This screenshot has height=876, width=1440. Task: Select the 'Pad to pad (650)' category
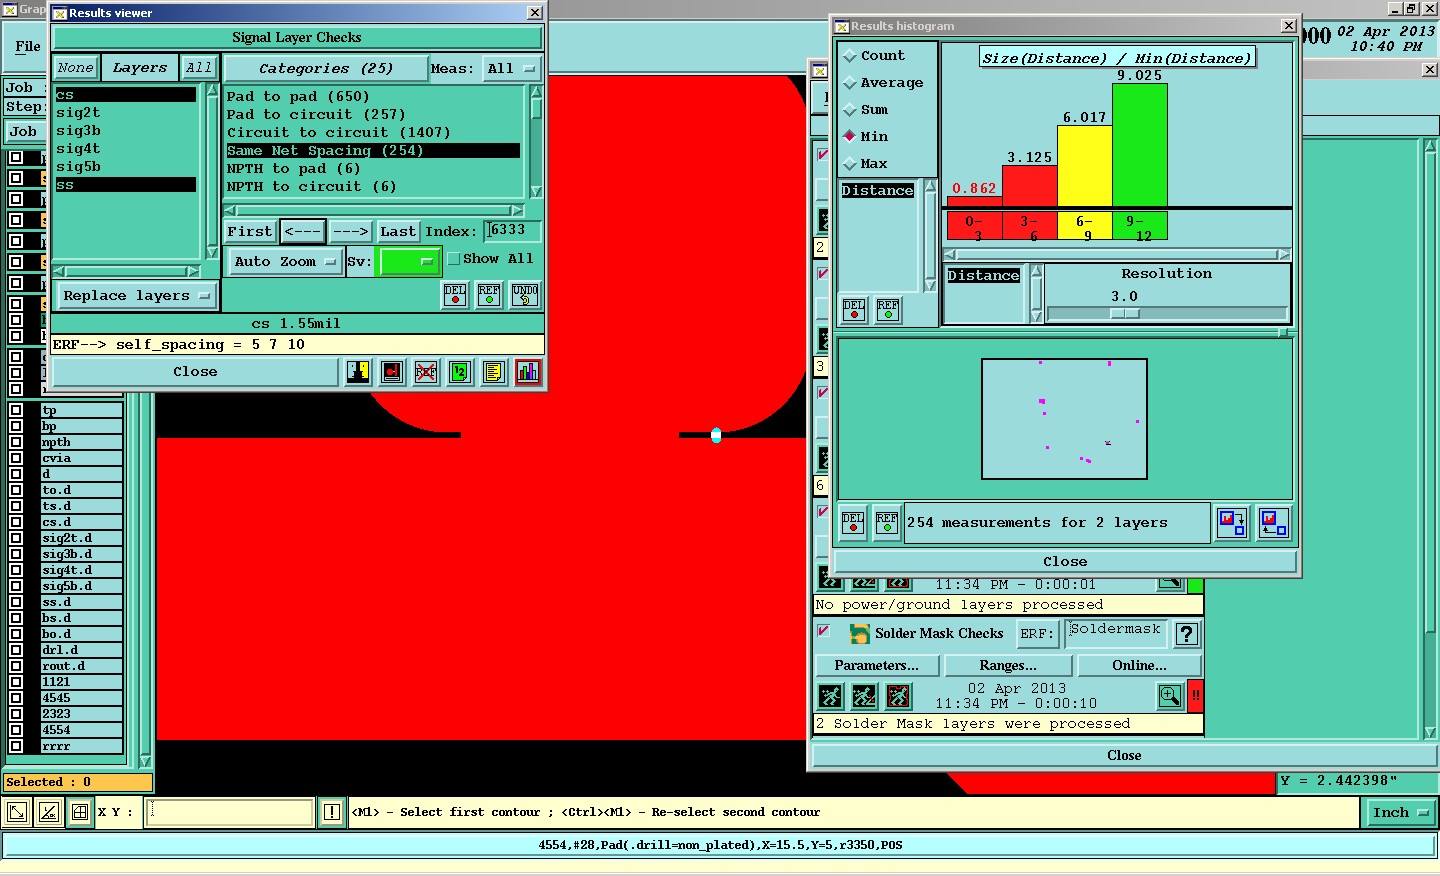click(298, 97)
